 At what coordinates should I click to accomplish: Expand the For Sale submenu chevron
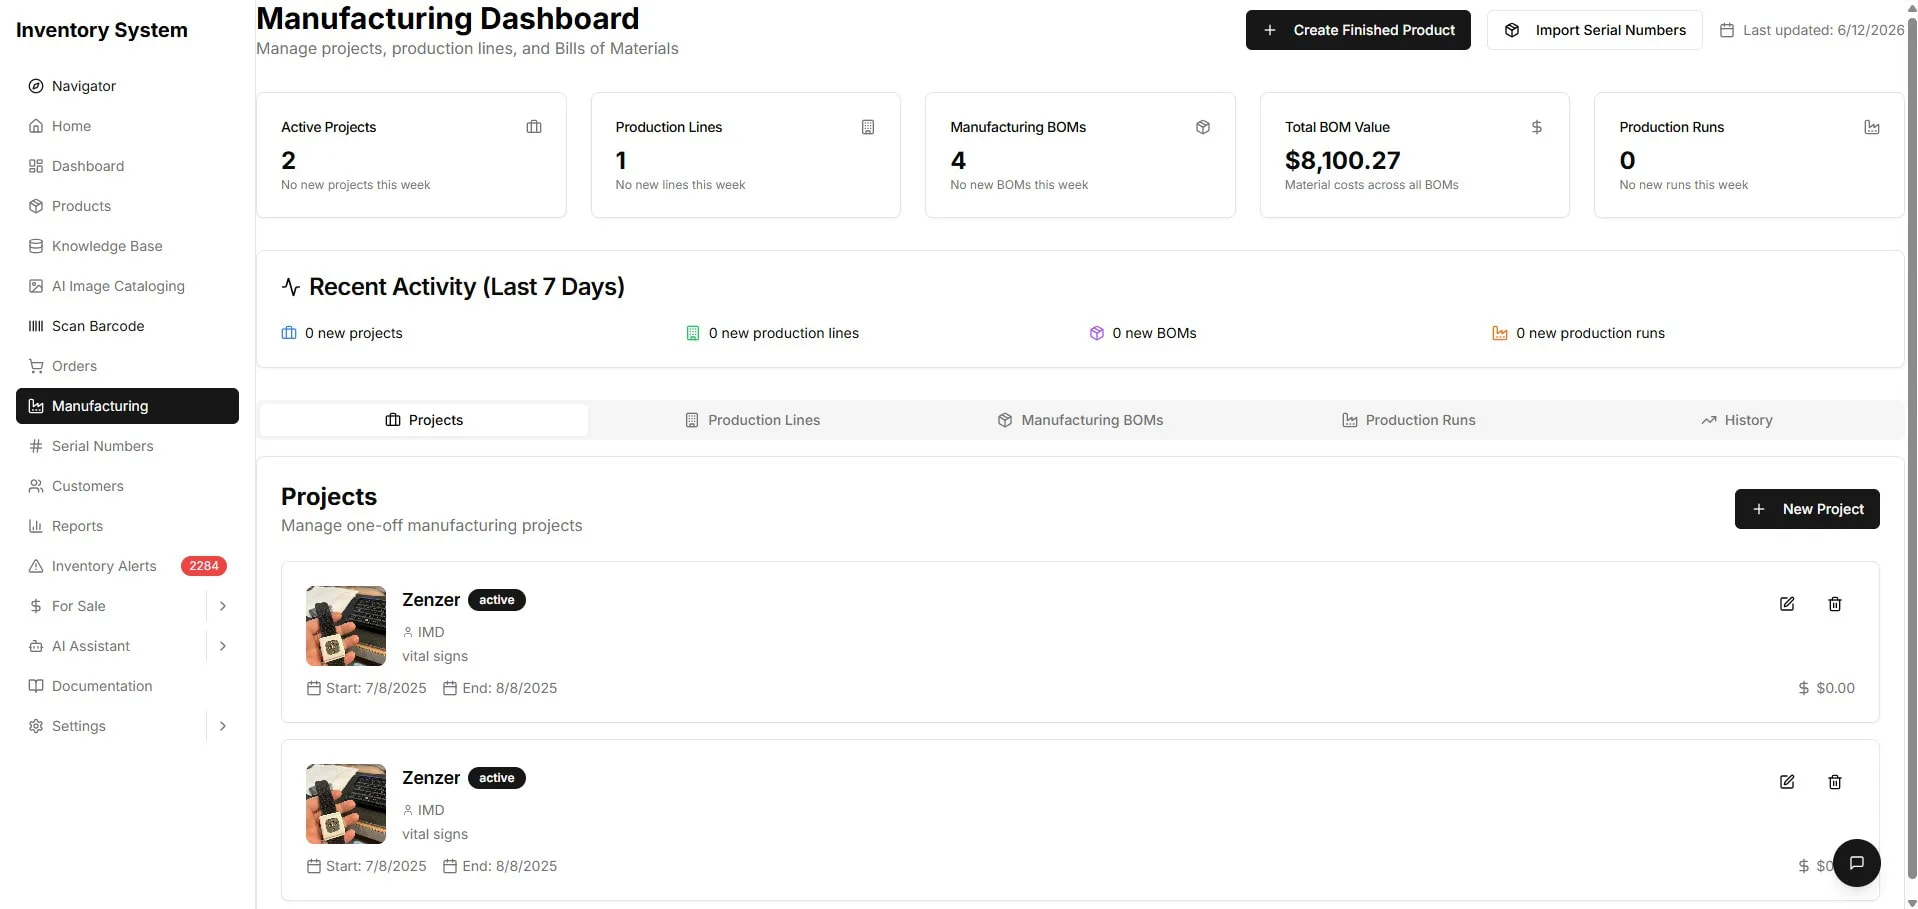click(x=223, y=606)
